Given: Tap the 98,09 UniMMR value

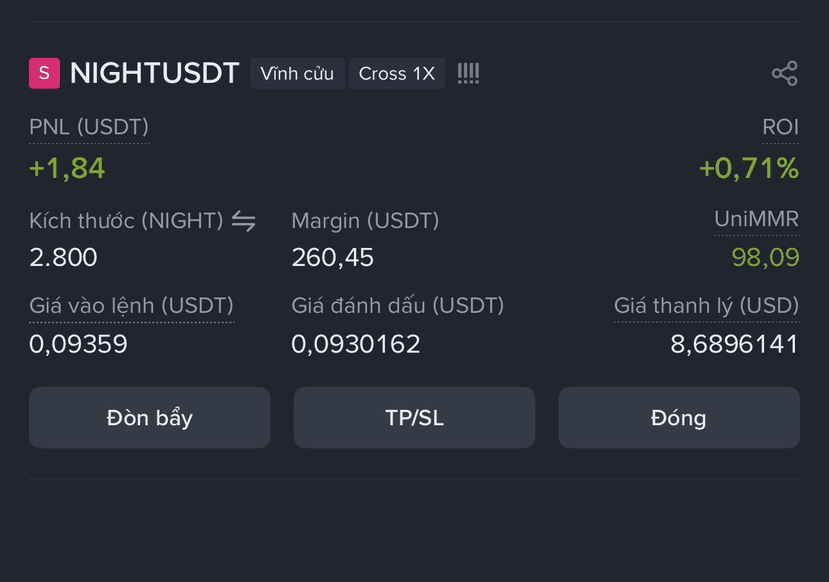Looking at the screenshot, I should [x=766, y=257].
